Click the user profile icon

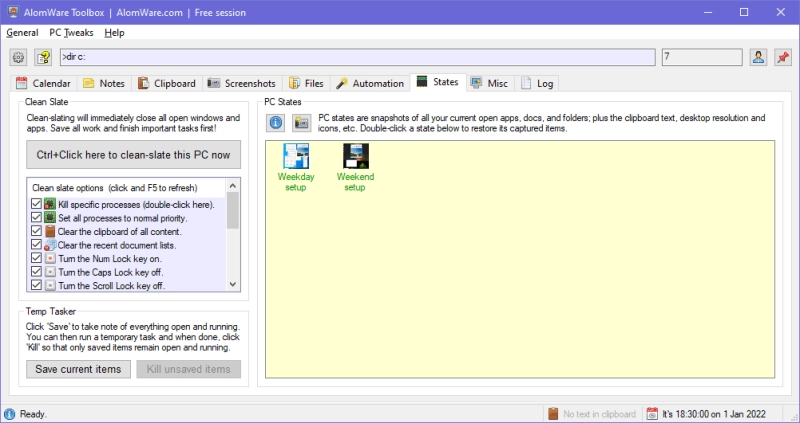pos(758,57)
